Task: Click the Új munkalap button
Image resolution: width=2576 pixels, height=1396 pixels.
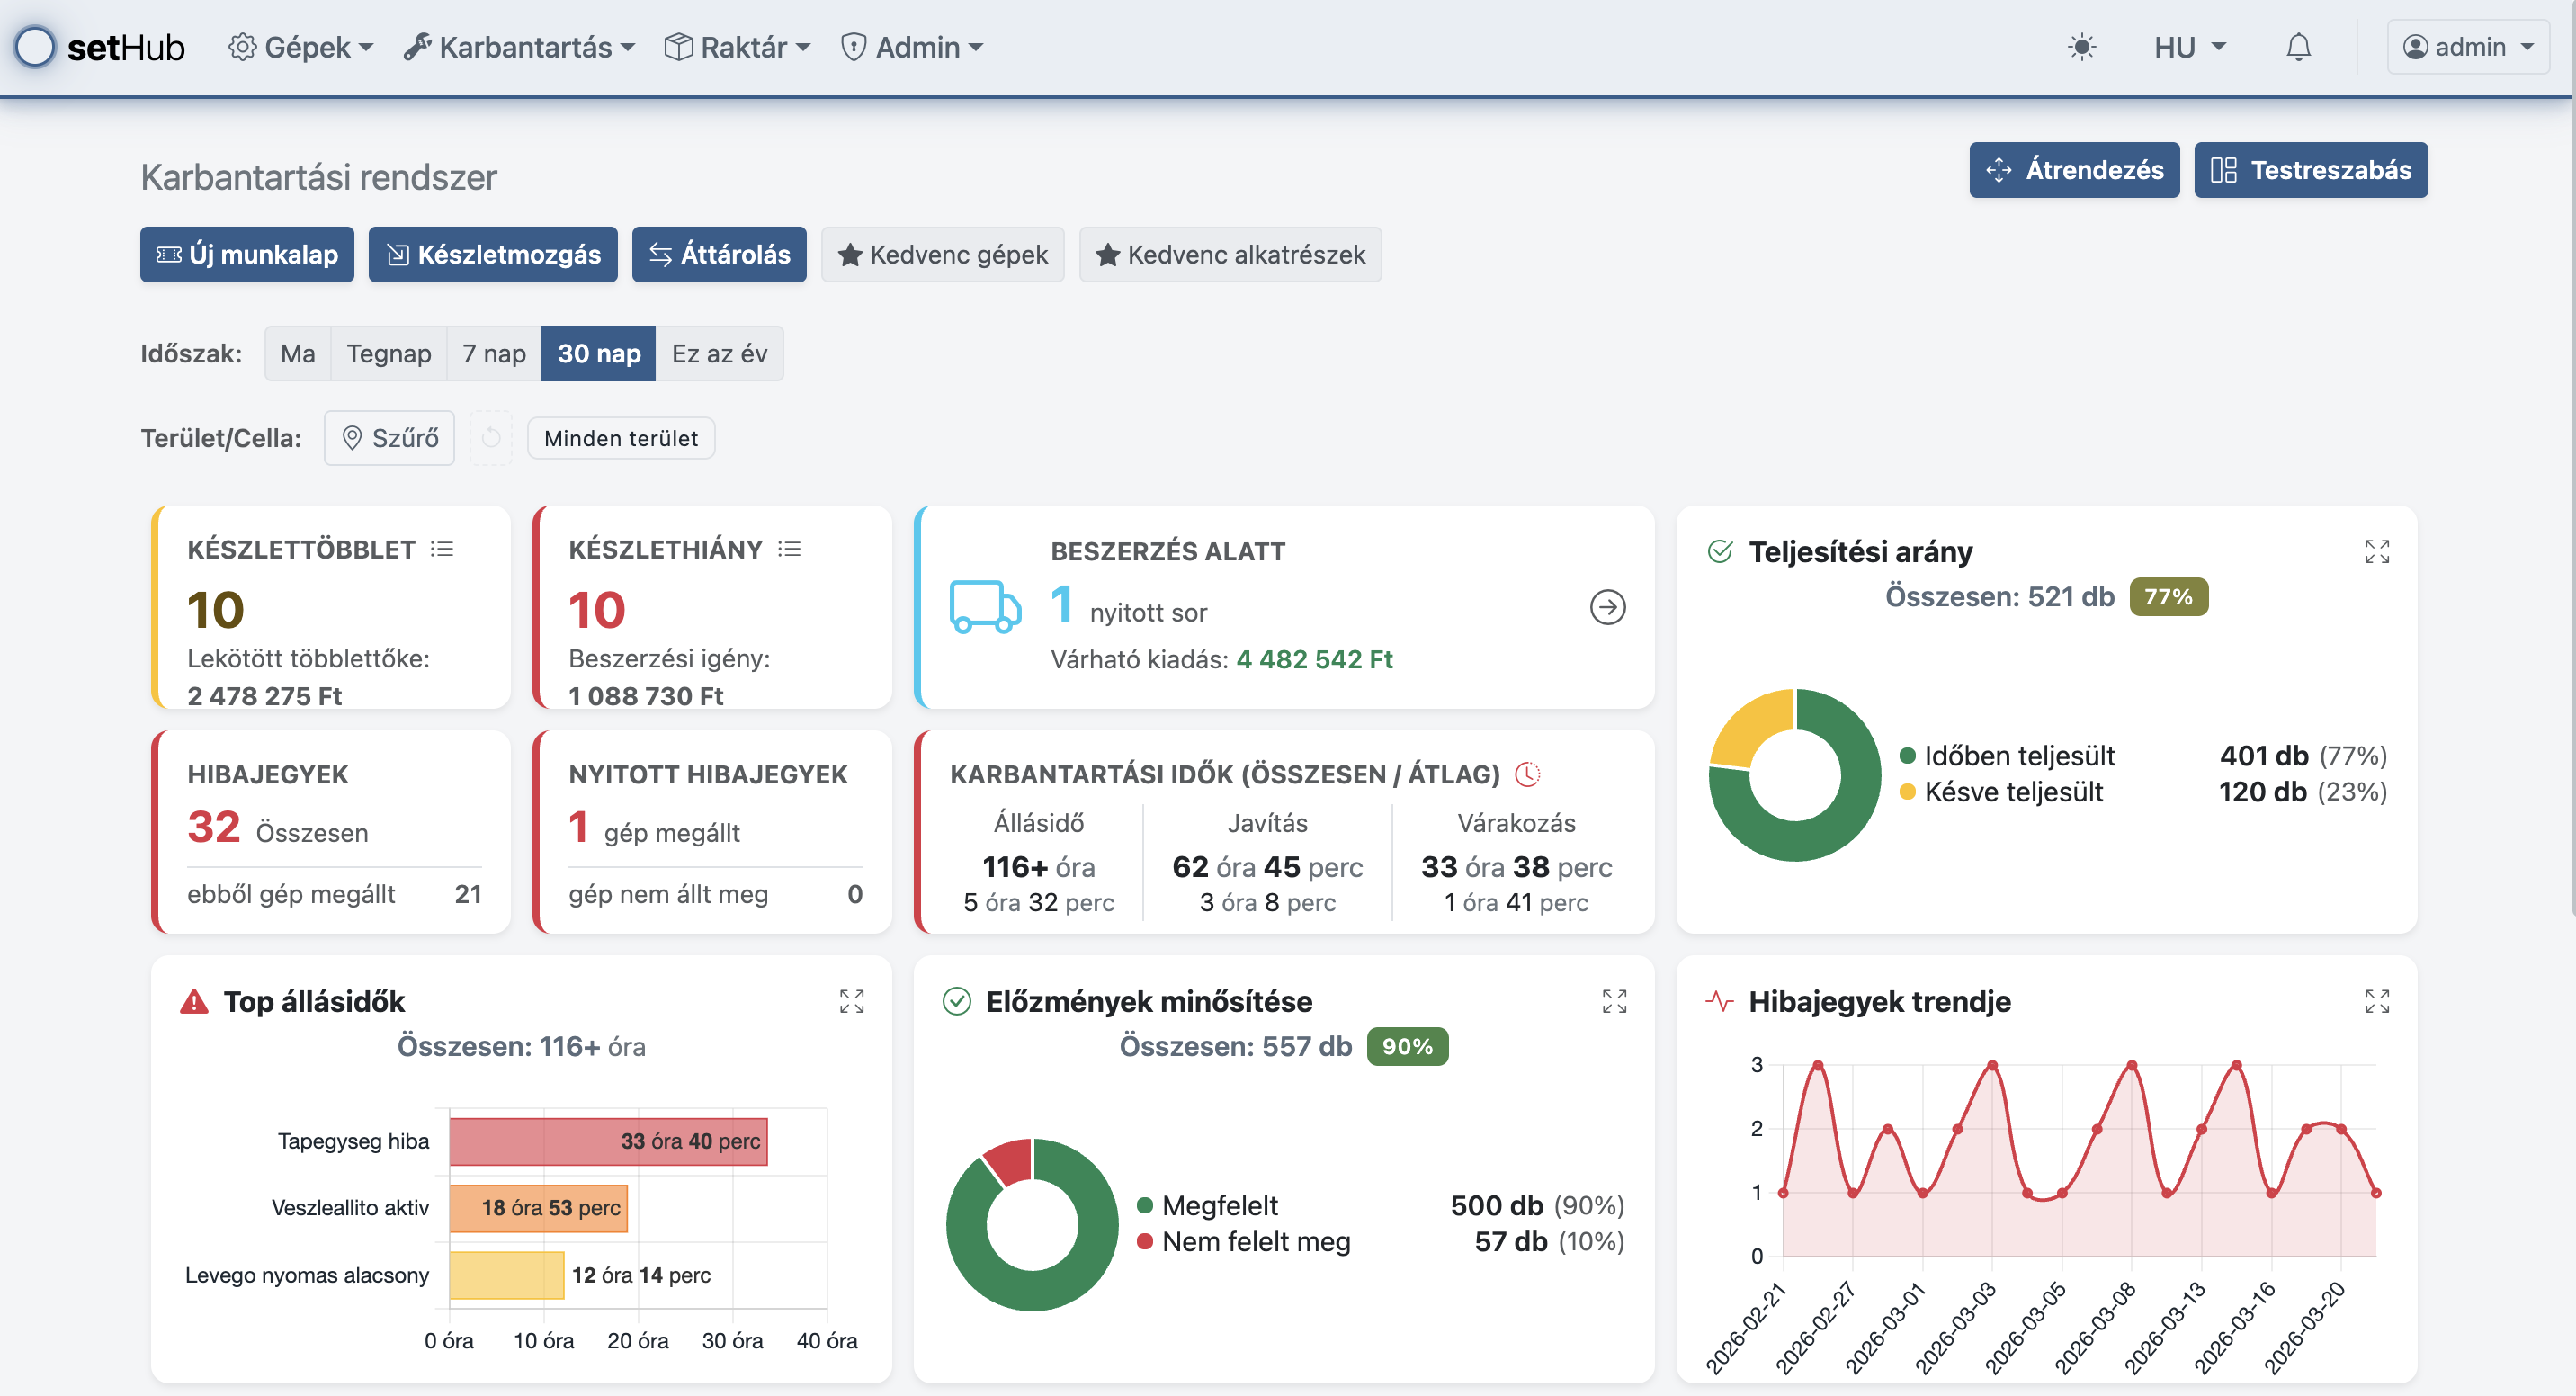Action: [x=247, y=255]
